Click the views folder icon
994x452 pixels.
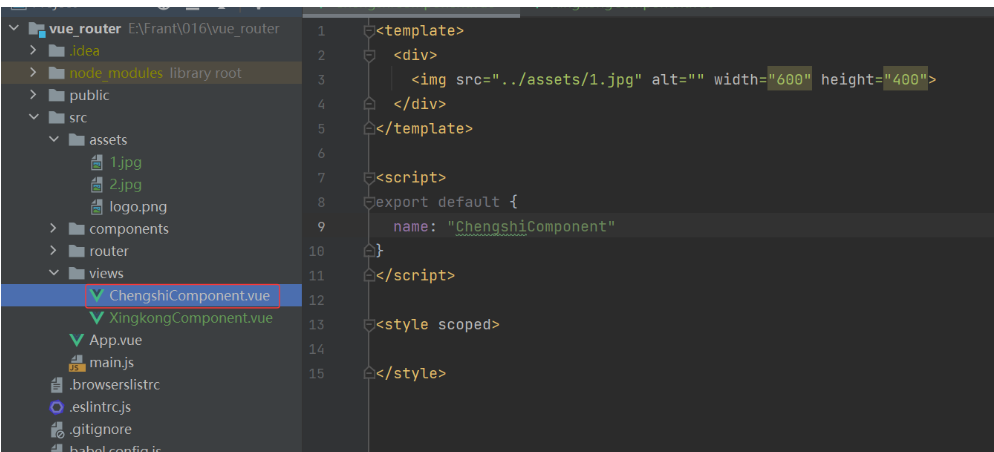pos(77,273)
